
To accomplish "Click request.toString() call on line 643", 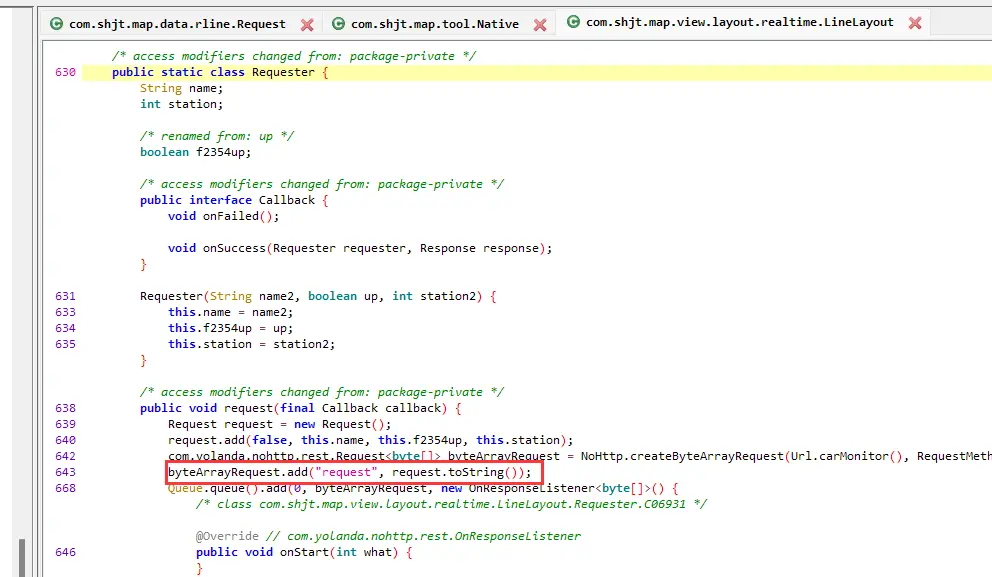I will point(457,472).
